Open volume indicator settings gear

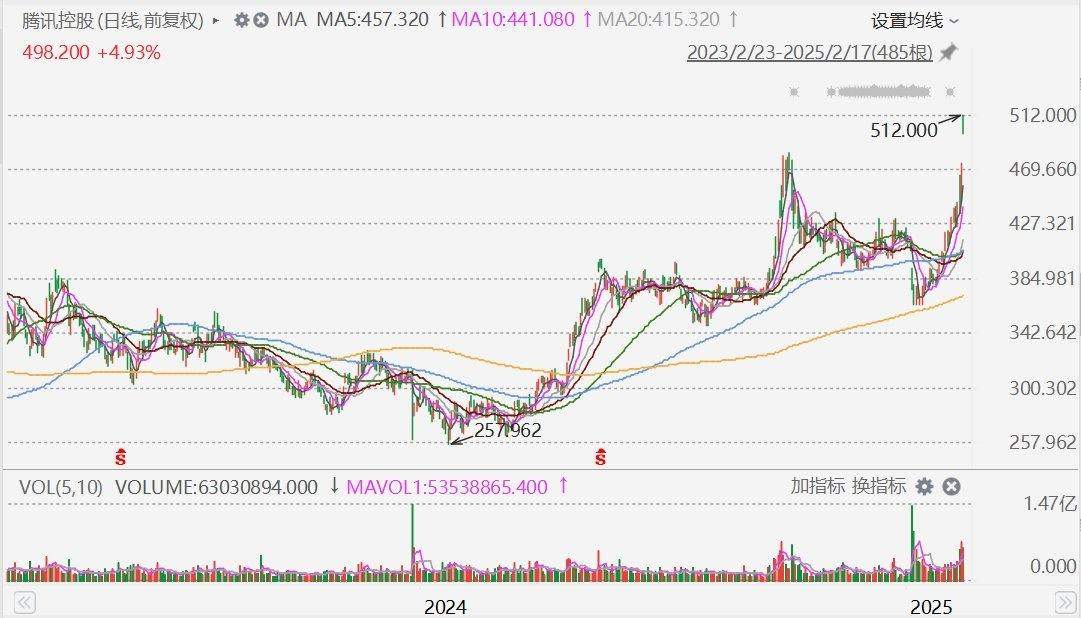coord(925,487)
